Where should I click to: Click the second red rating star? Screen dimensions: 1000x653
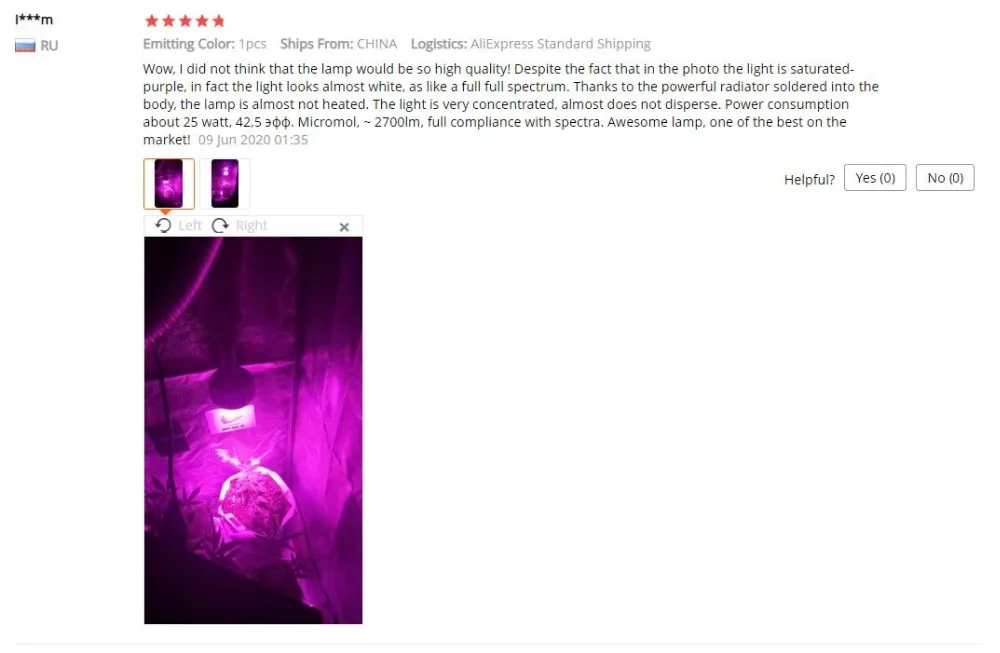pyautogui.click(x=168, y=21)
